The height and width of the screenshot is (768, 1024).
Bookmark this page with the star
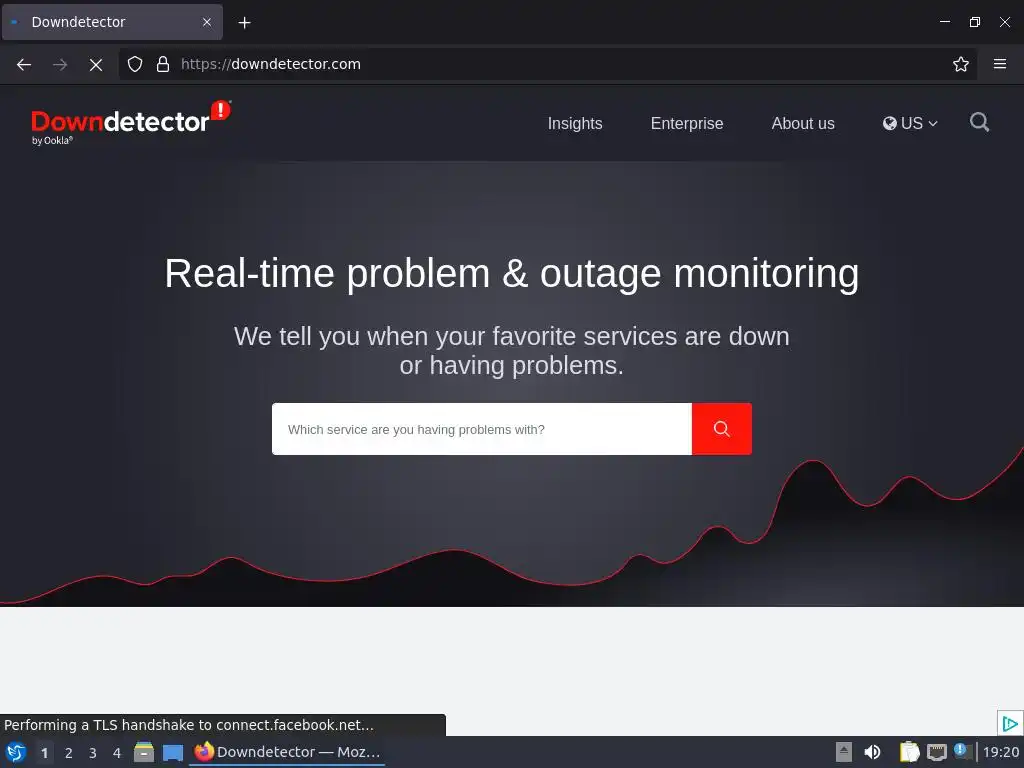pos(961,64)
